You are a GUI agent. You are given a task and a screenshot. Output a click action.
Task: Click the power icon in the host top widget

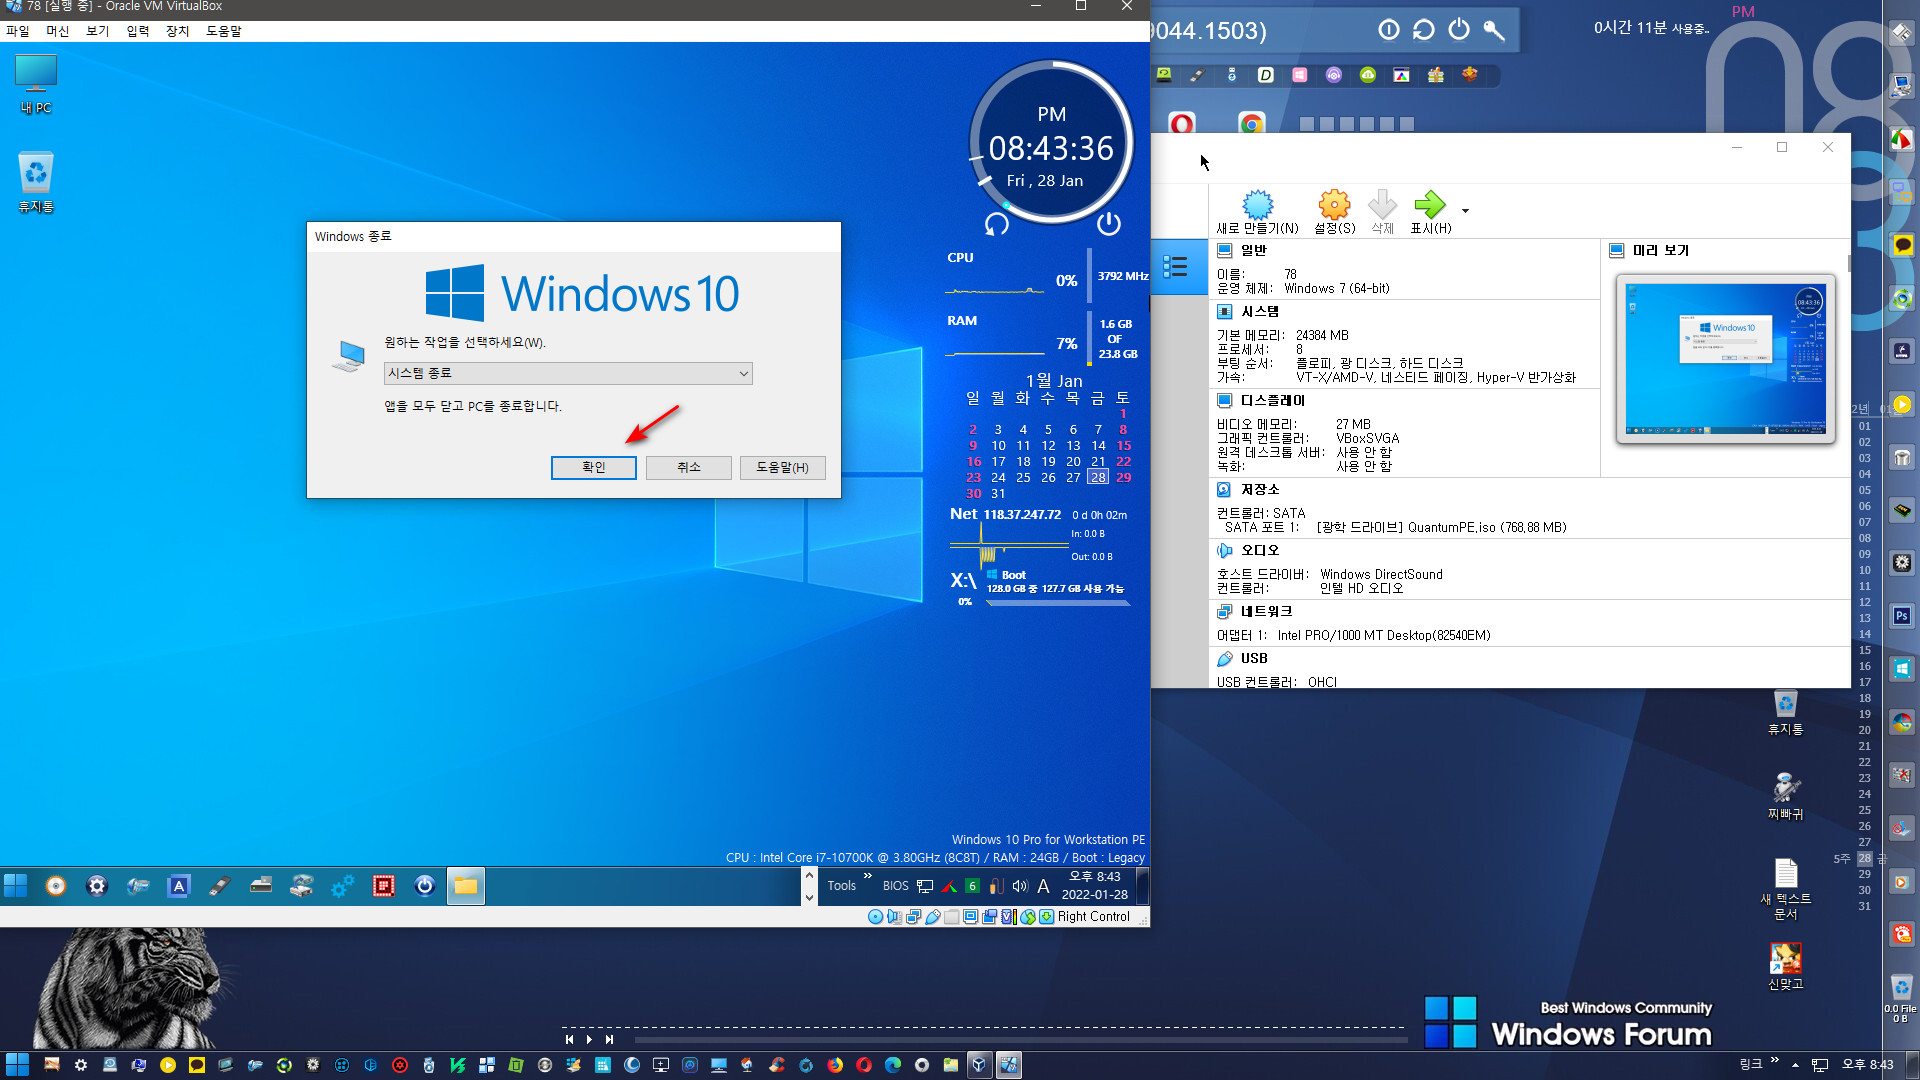(x=1459, y=30)
